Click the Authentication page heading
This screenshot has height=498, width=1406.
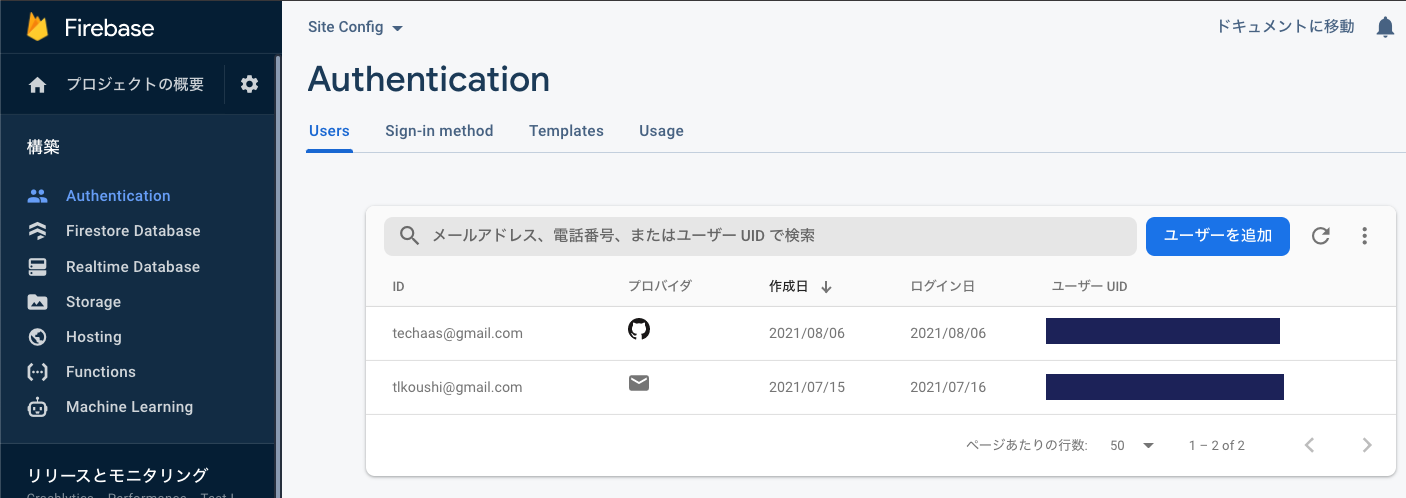point(429,79)
